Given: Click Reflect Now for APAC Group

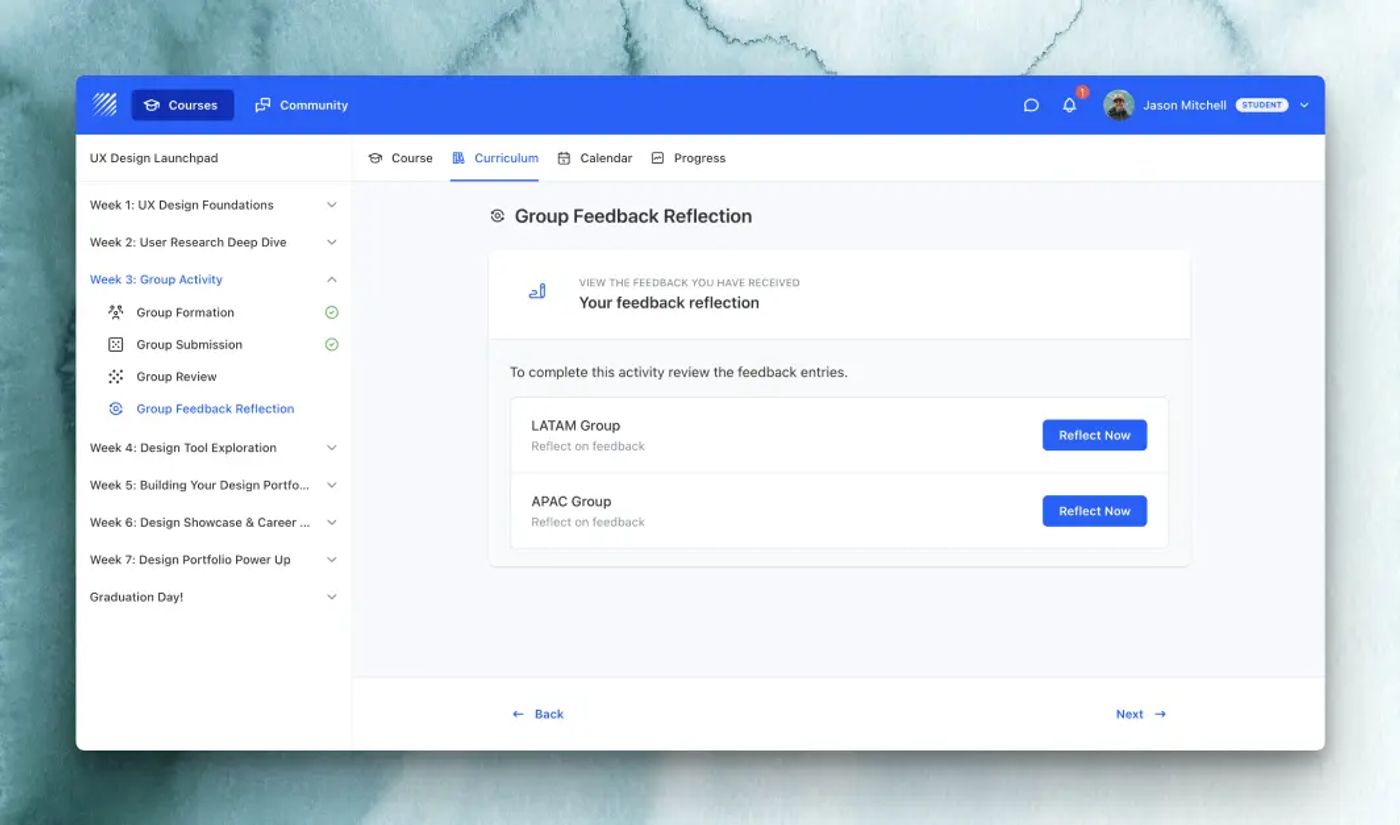Looking at the screenshot, I should [x=1094, y=511].
